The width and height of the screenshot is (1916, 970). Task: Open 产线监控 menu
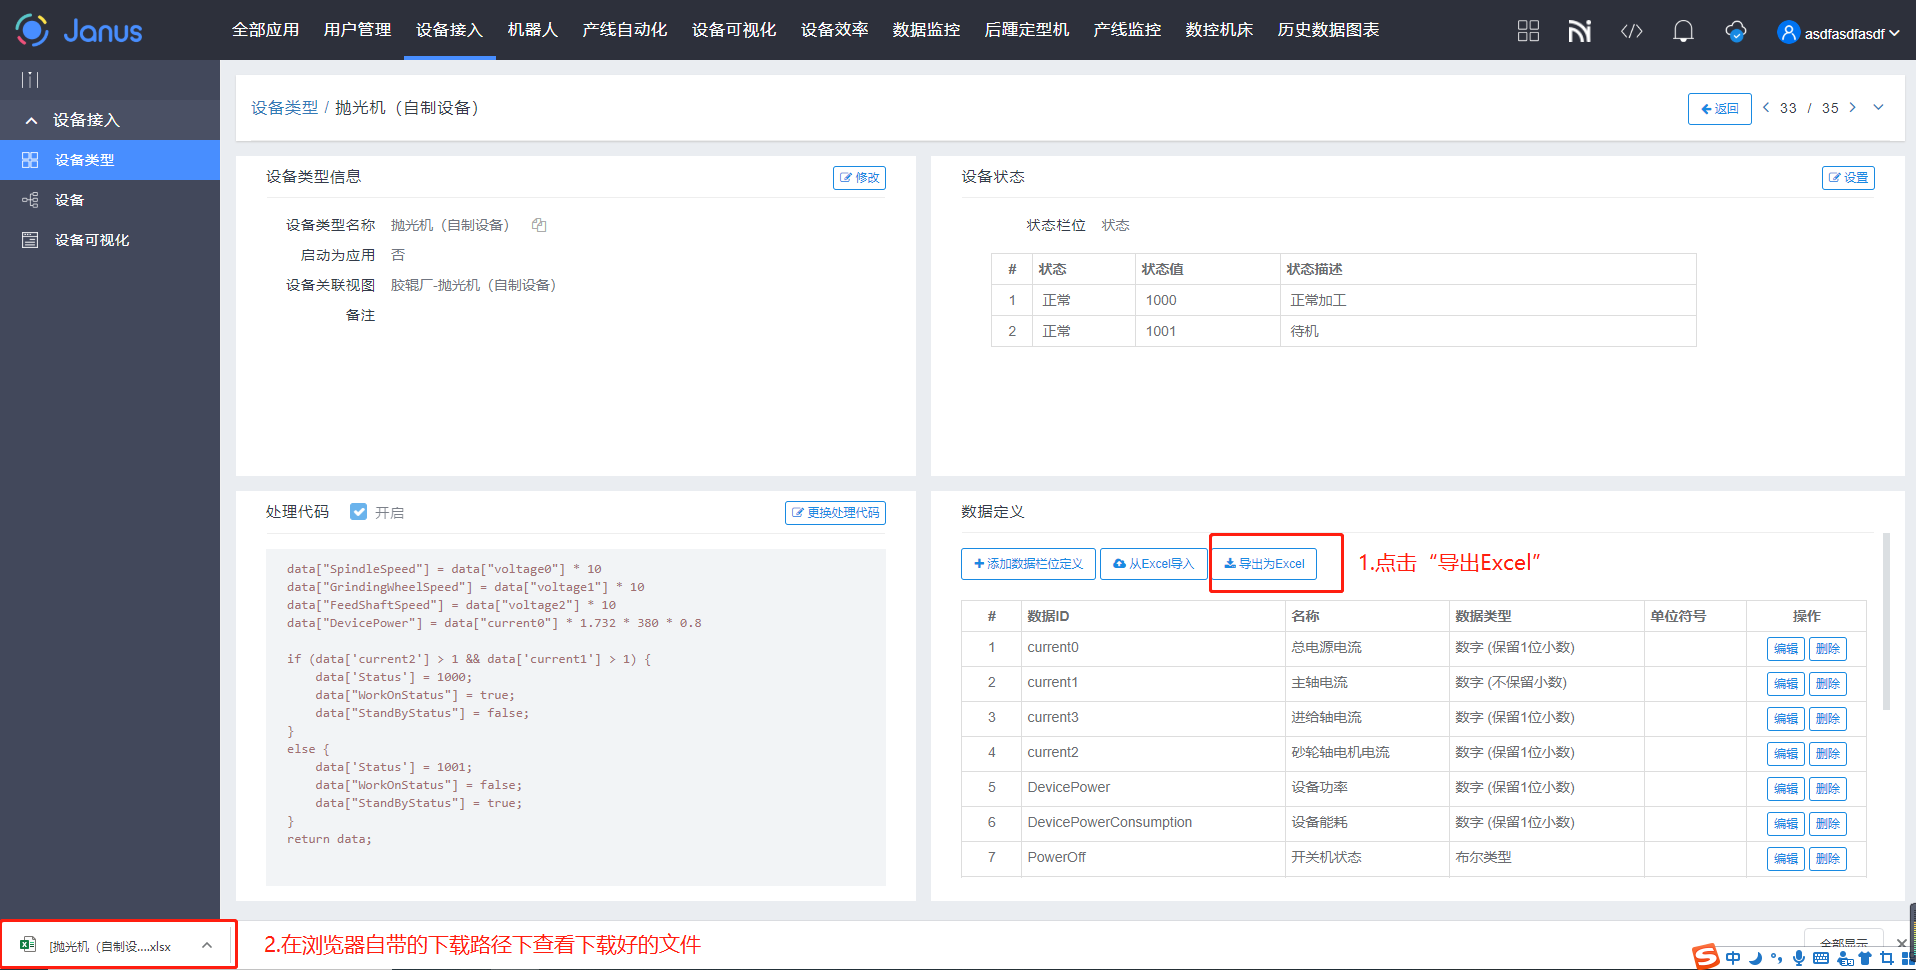[1127, 30]
